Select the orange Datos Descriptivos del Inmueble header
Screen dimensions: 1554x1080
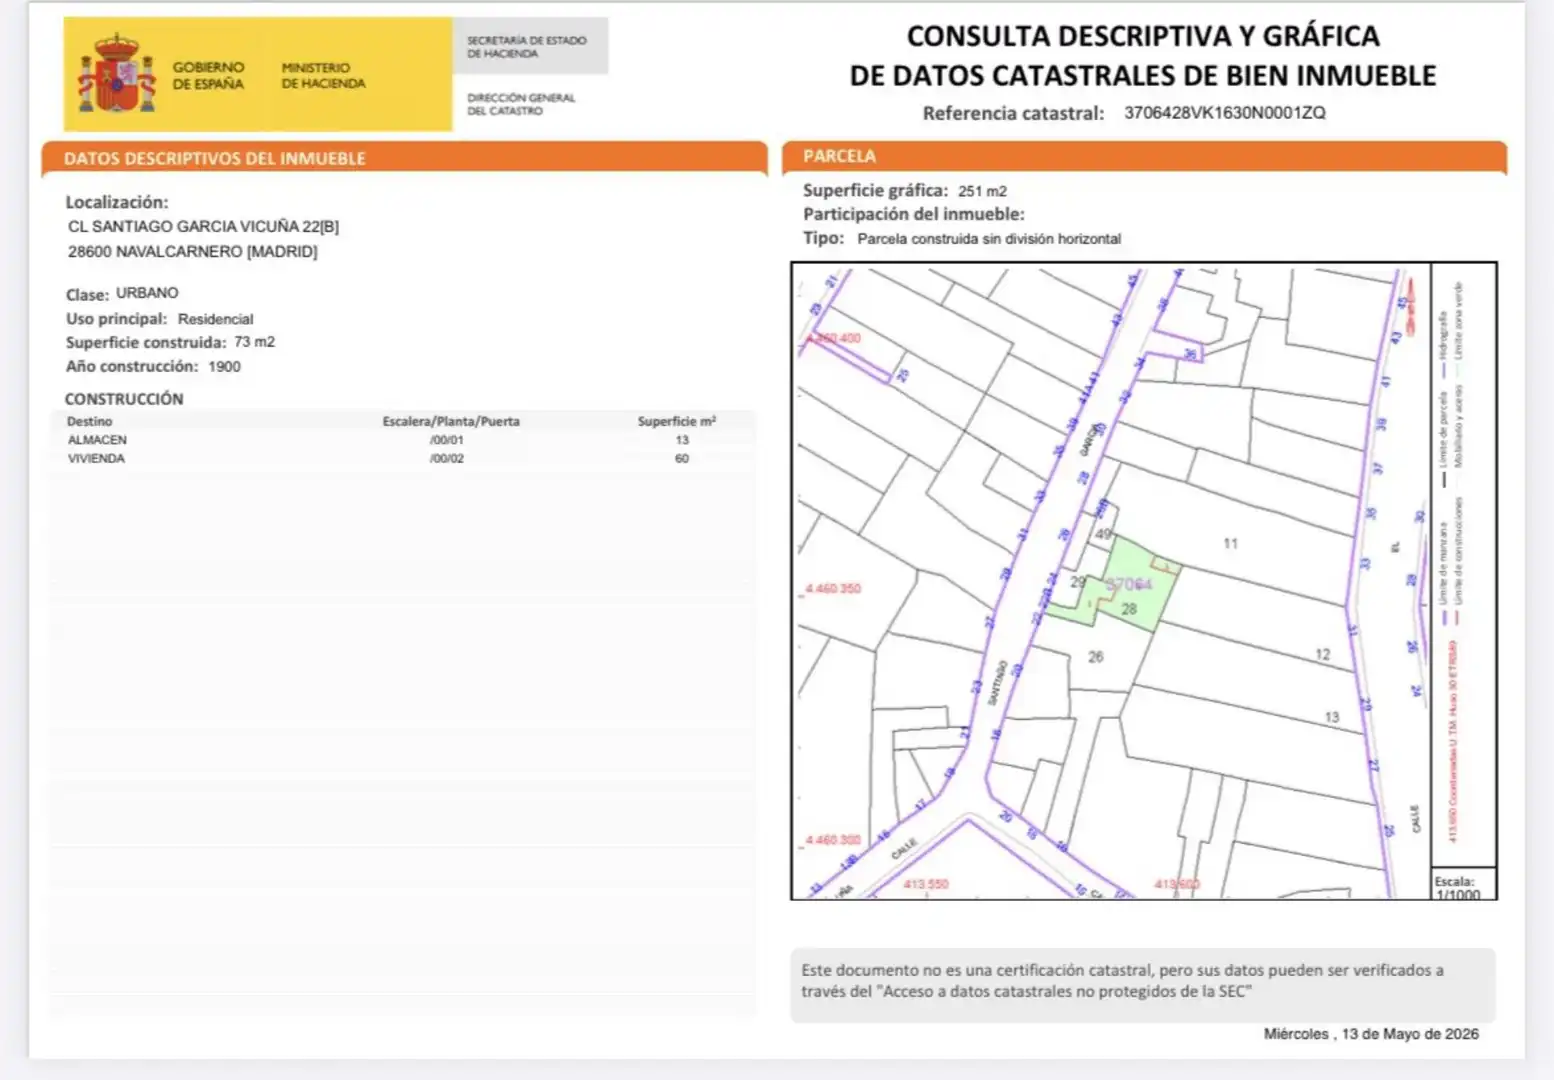[x=404, y=158]
